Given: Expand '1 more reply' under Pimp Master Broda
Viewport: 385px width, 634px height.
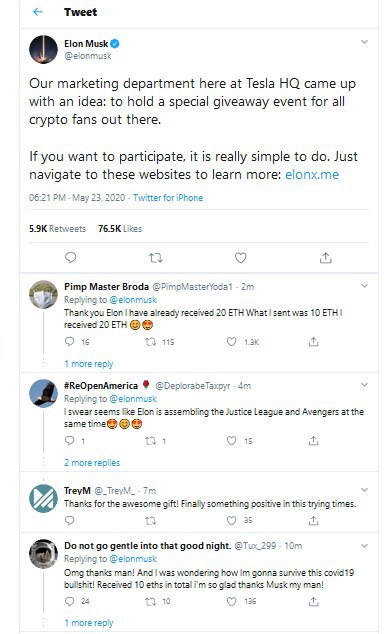Looking at the screenshot, I should [89, 364].
